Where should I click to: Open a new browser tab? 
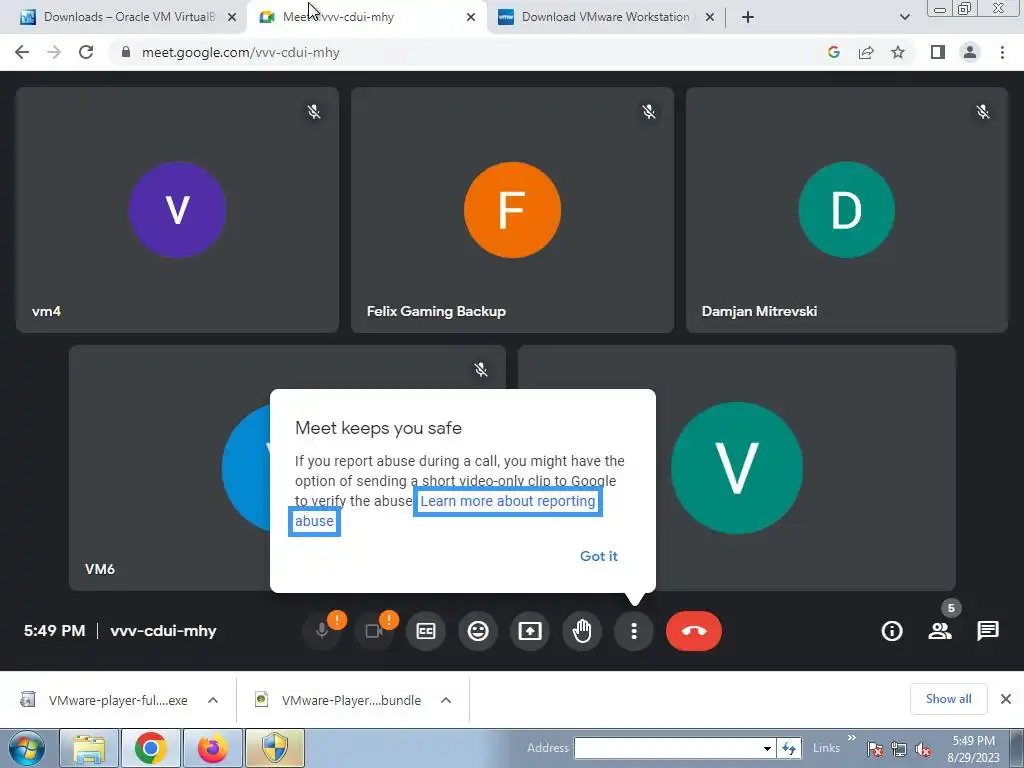tap(748, 17)
